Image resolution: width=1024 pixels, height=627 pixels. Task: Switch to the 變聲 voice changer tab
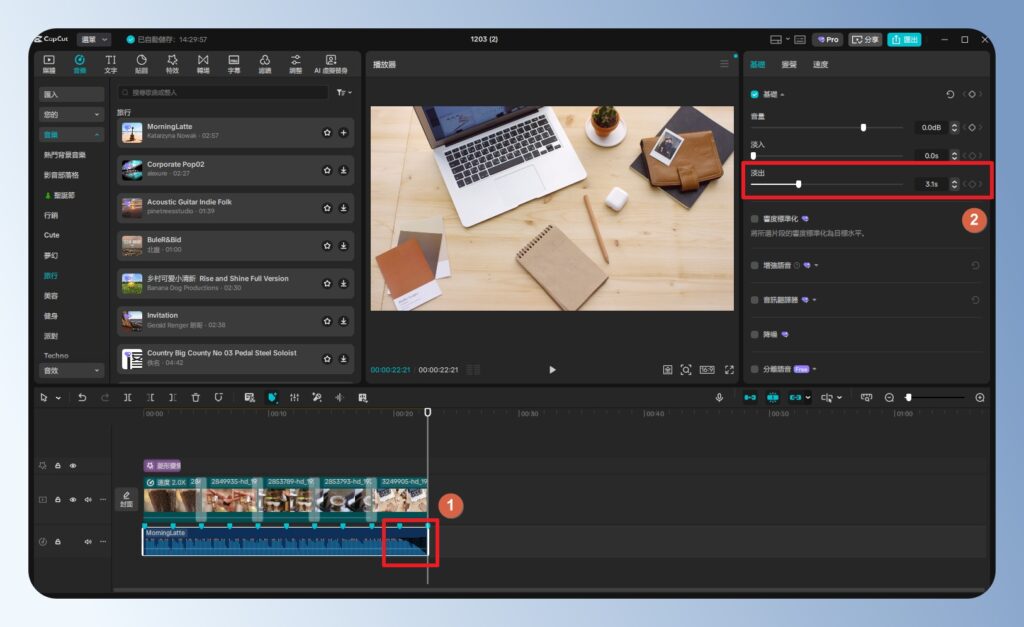click(x=789, y=64)
